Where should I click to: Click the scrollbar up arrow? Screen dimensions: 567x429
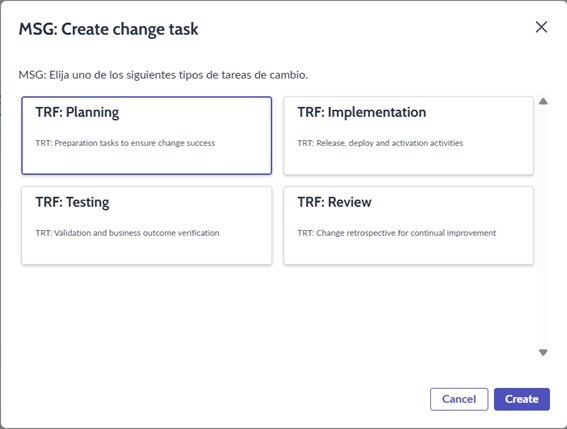coord(543,101)
